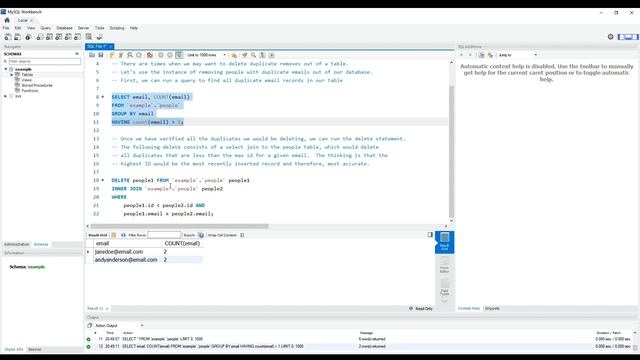Export the recordset with the Export icon
The image size is (640, 360).
[201, 235]
